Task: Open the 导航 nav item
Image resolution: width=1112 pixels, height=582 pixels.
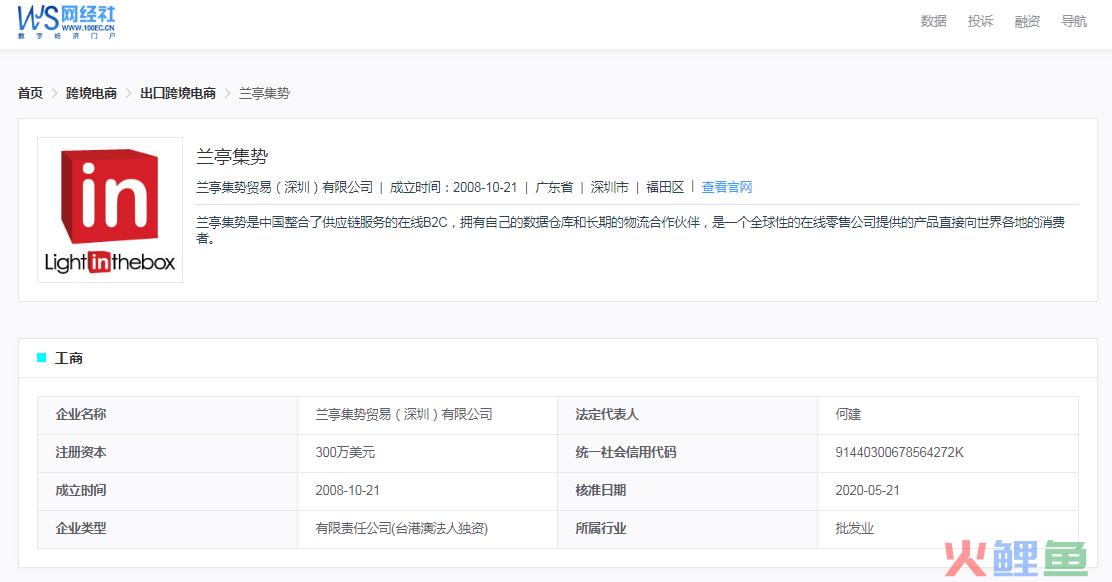Action: 1074,21
